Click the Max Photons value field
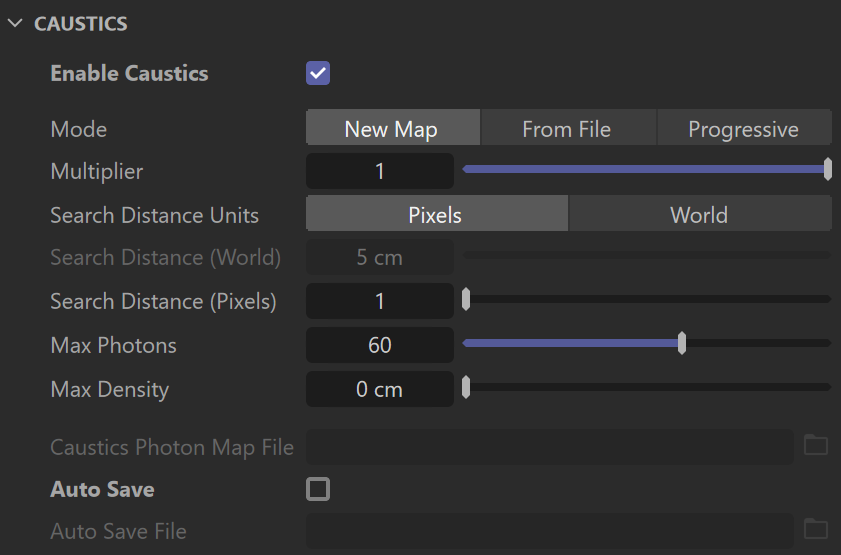This screenshot has width=841, height=555. pos(380,345)
